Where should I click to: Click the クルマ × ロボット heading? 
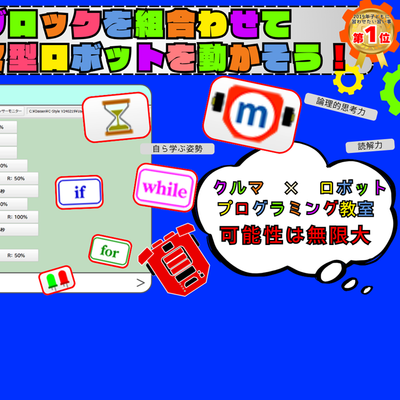point(300,188)
